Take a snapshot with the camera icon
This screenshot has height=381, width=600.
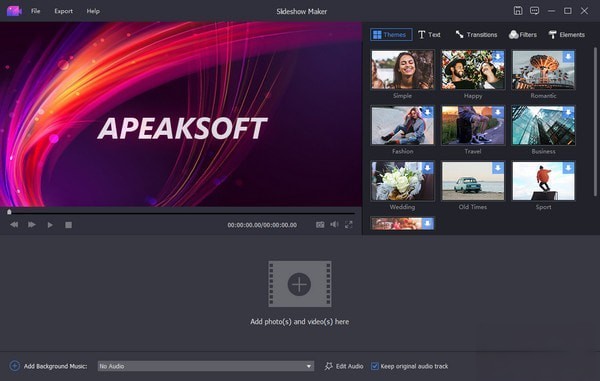point(320,225)
